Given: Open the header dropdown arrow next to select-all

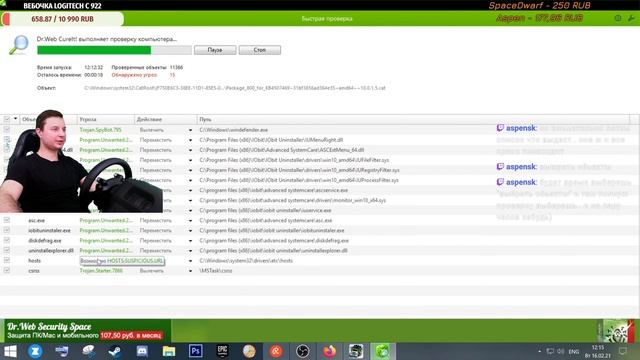Looking at the screenshot, I should pyautogui.click(x=16, y=119).
